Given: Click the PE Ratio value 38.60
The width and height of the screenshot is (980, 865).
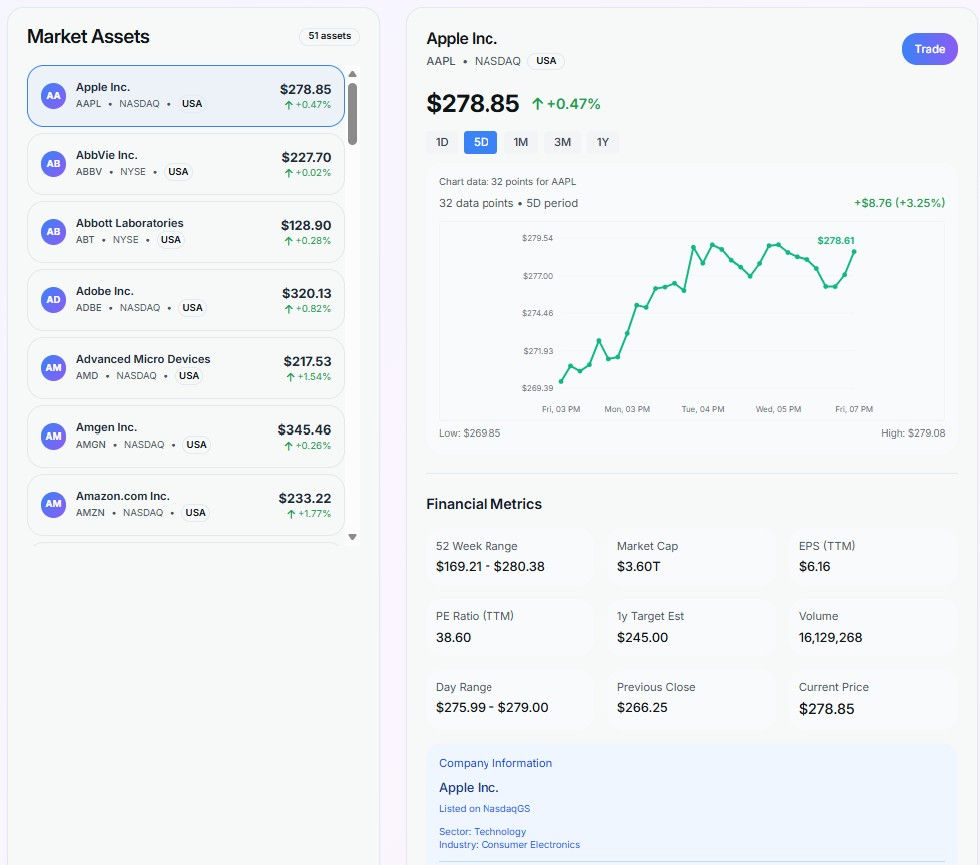Looking at the screenshot, I should click(x=453, y=638).
